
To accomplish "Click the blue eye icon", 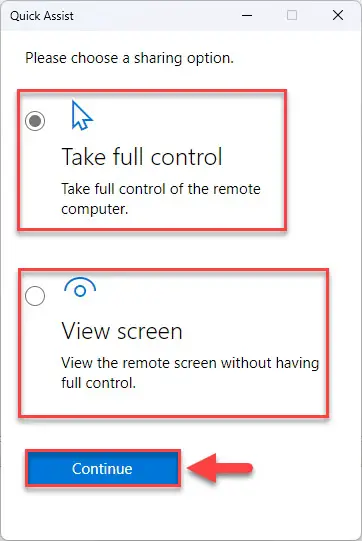I will point(80,288).
